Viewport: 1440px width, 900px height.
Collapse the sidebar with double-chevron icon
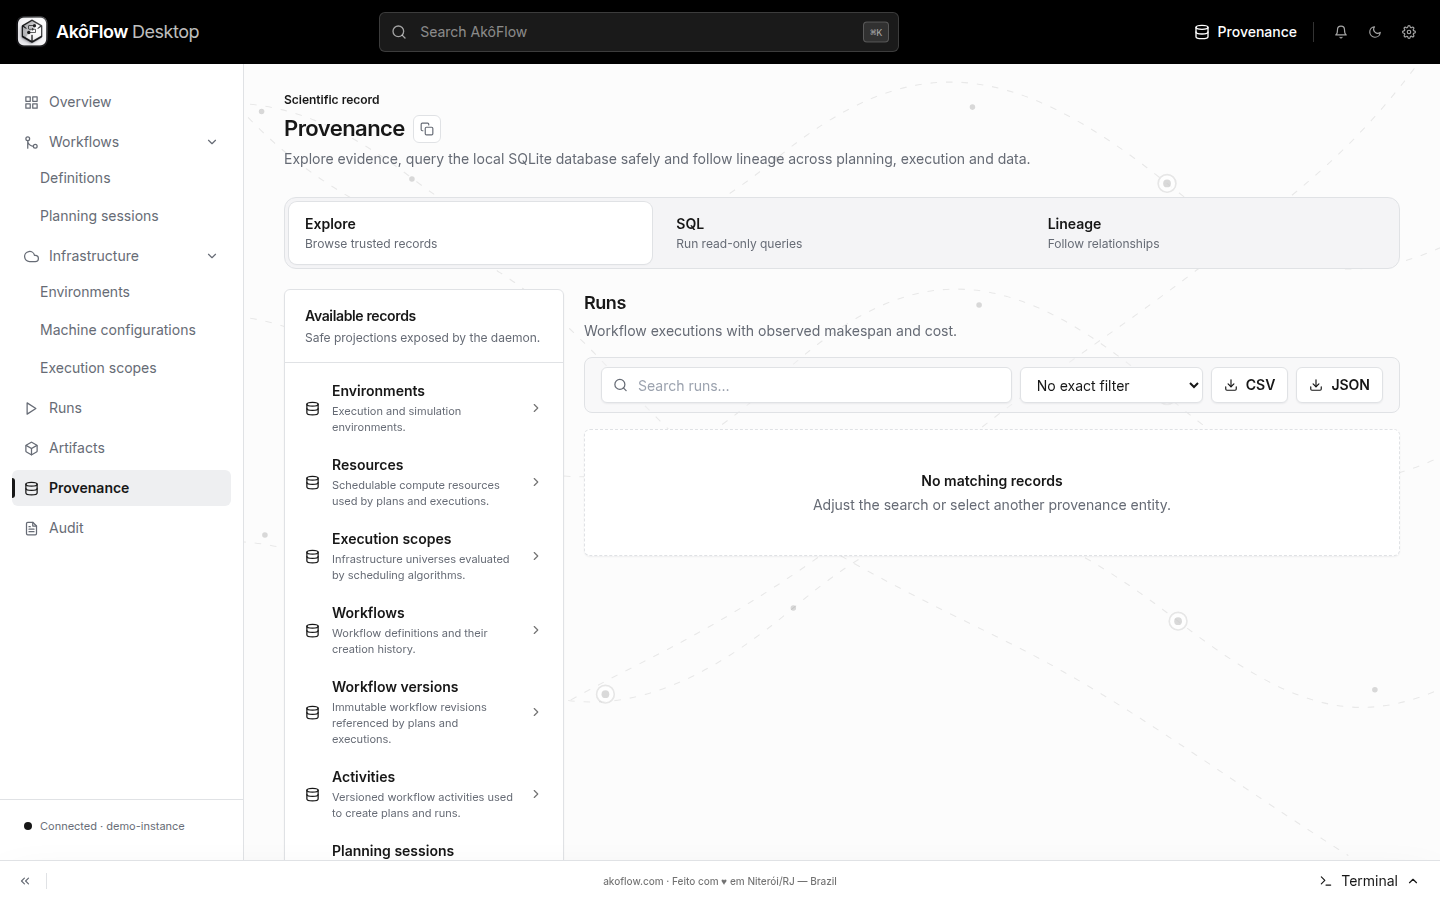pyautogui.click(x=25, y=881)
